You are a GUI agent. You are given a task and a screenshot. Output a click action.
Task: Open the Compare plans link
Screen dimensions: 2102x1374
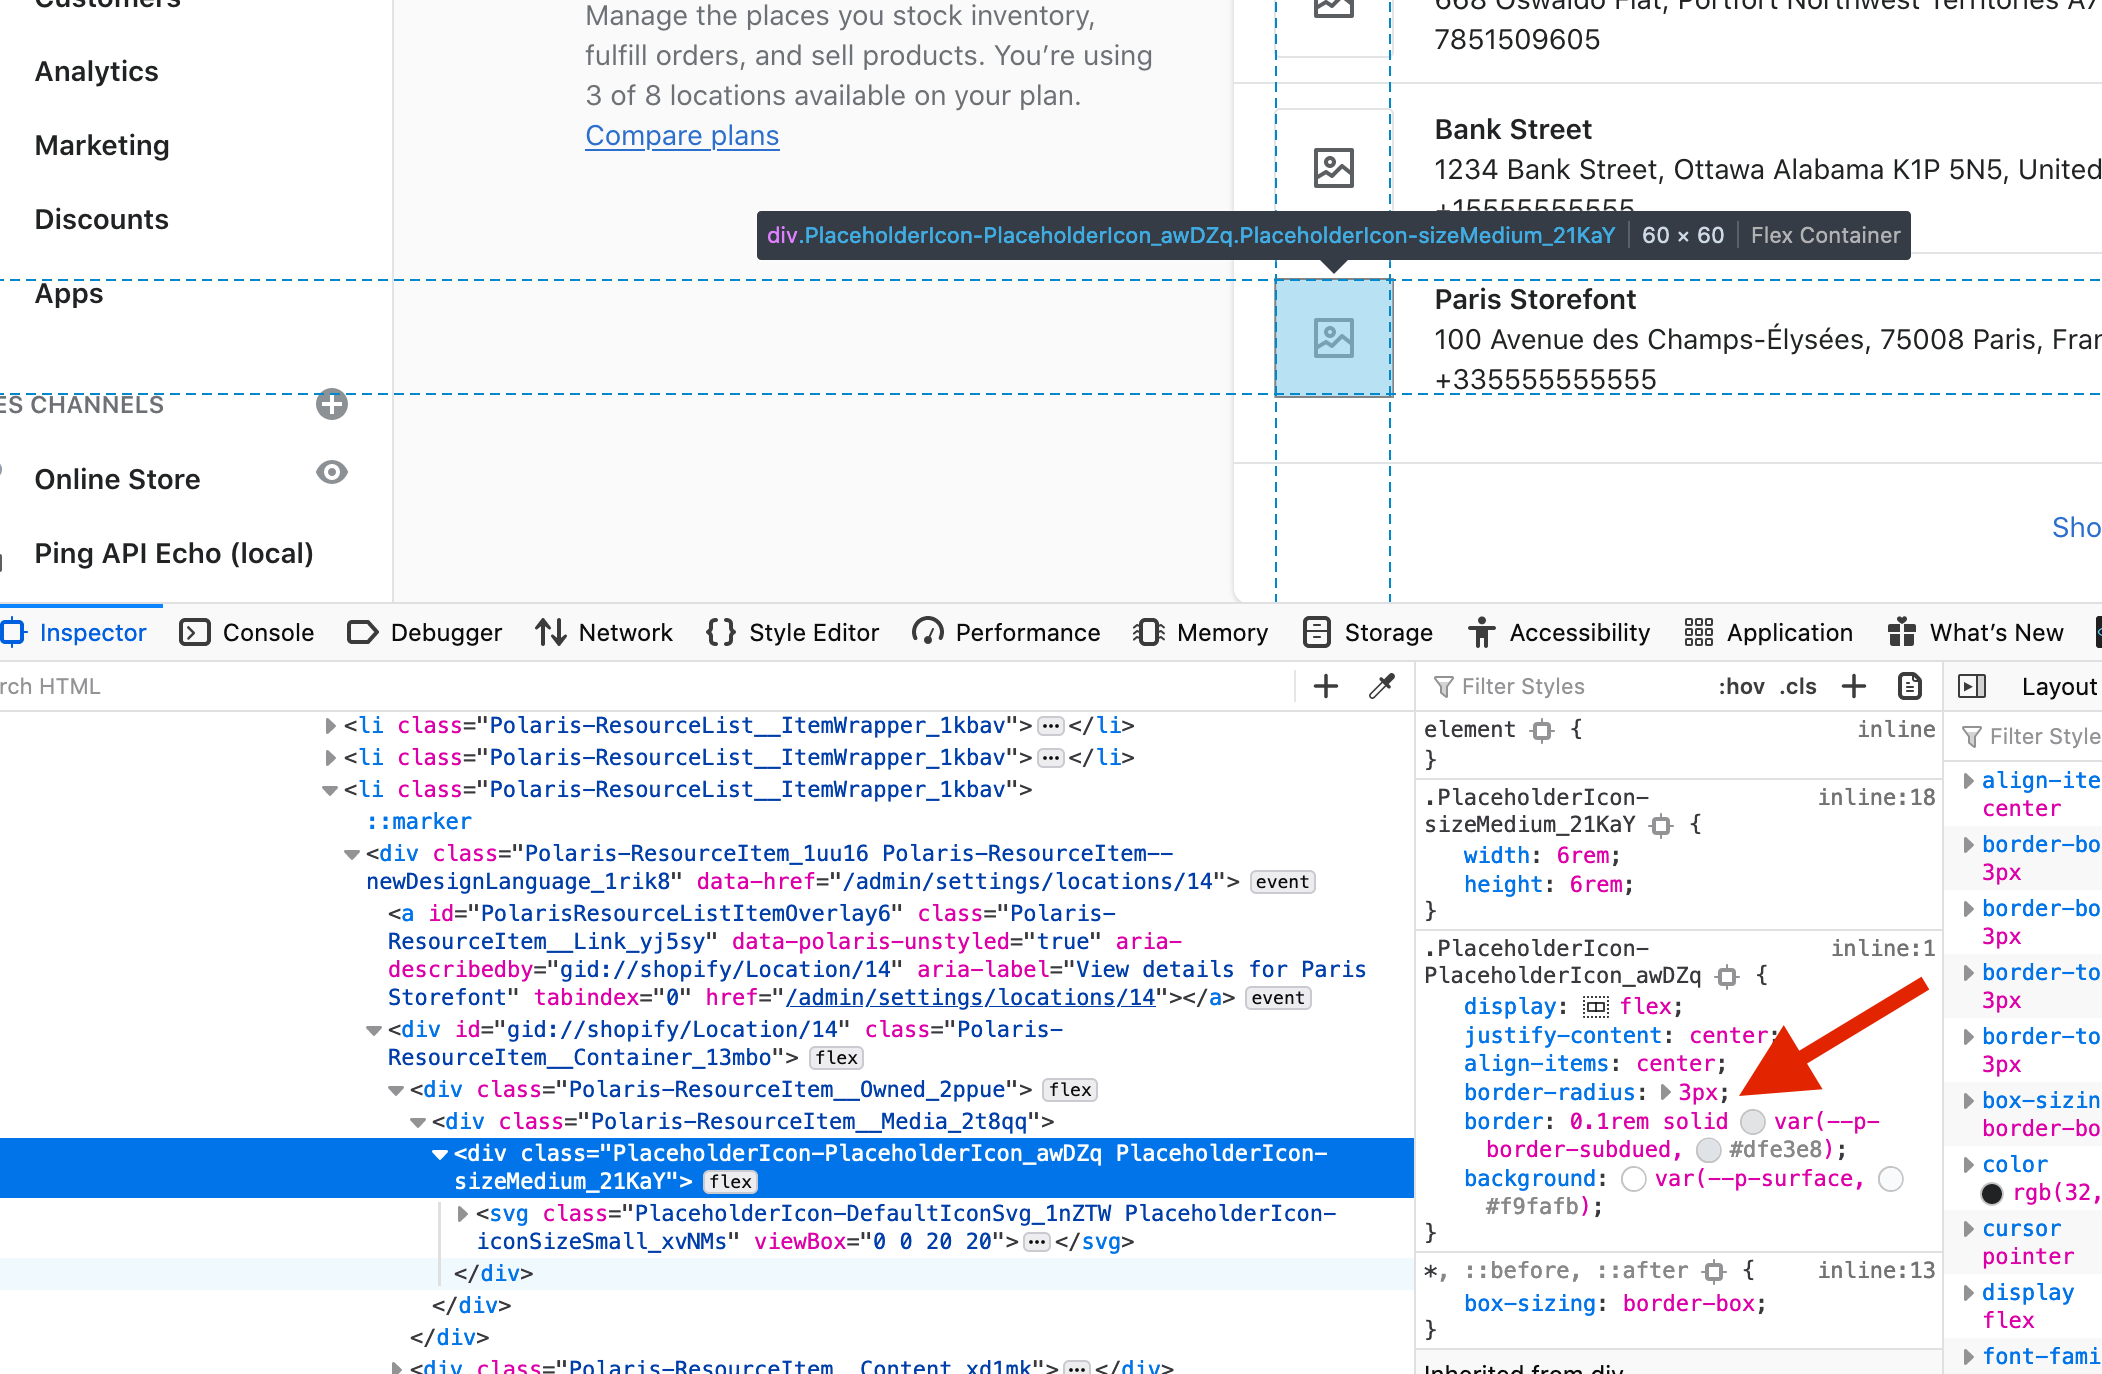681,135
